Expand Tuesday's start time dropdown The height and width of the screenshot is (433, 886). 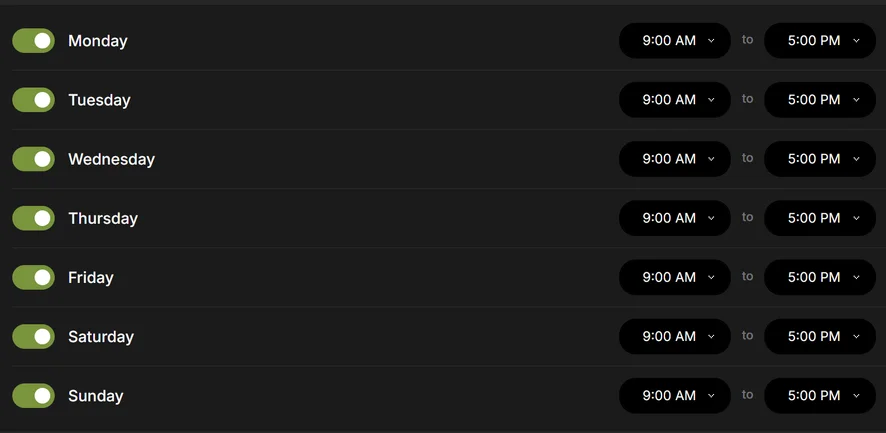click(x=675, y=100)
